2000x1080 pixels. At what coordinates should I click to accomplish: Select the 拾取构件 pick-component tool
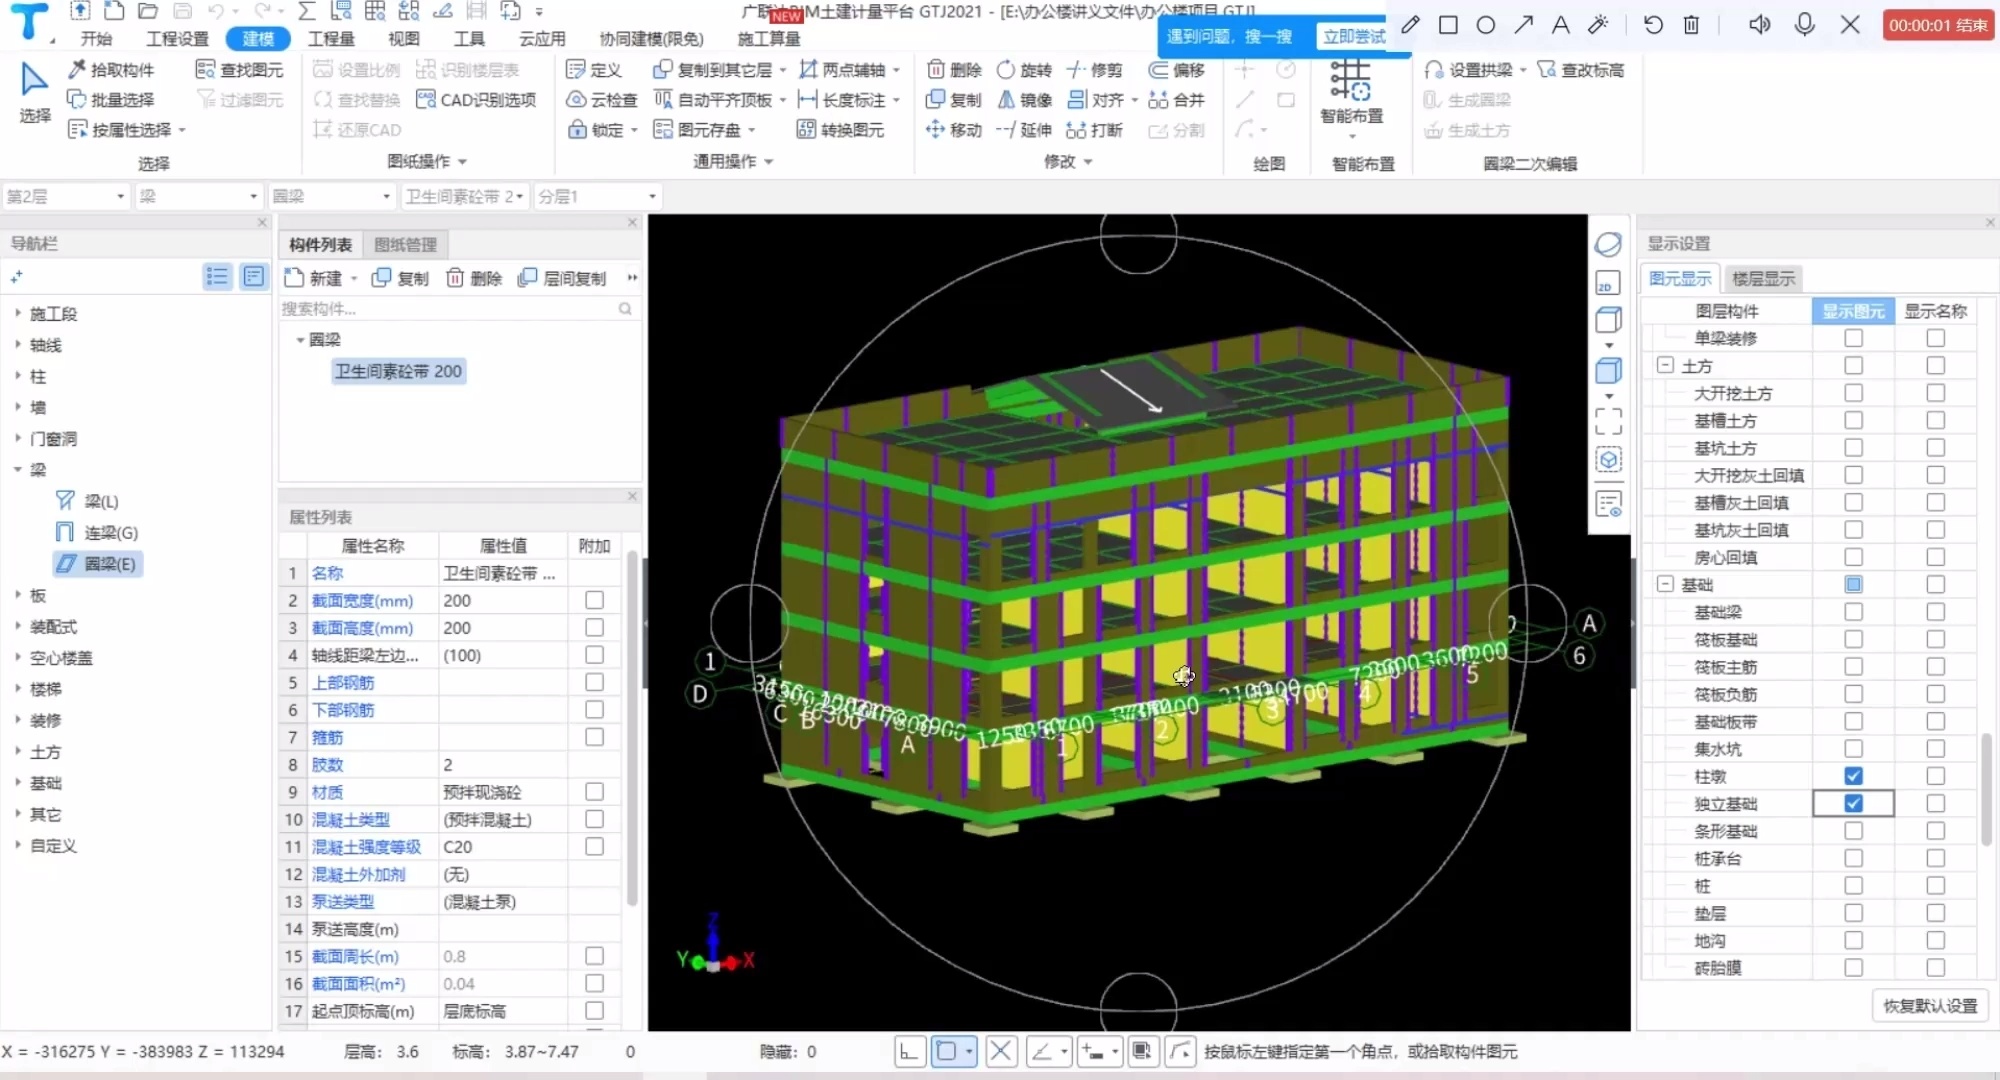click(x=112, y=69)
